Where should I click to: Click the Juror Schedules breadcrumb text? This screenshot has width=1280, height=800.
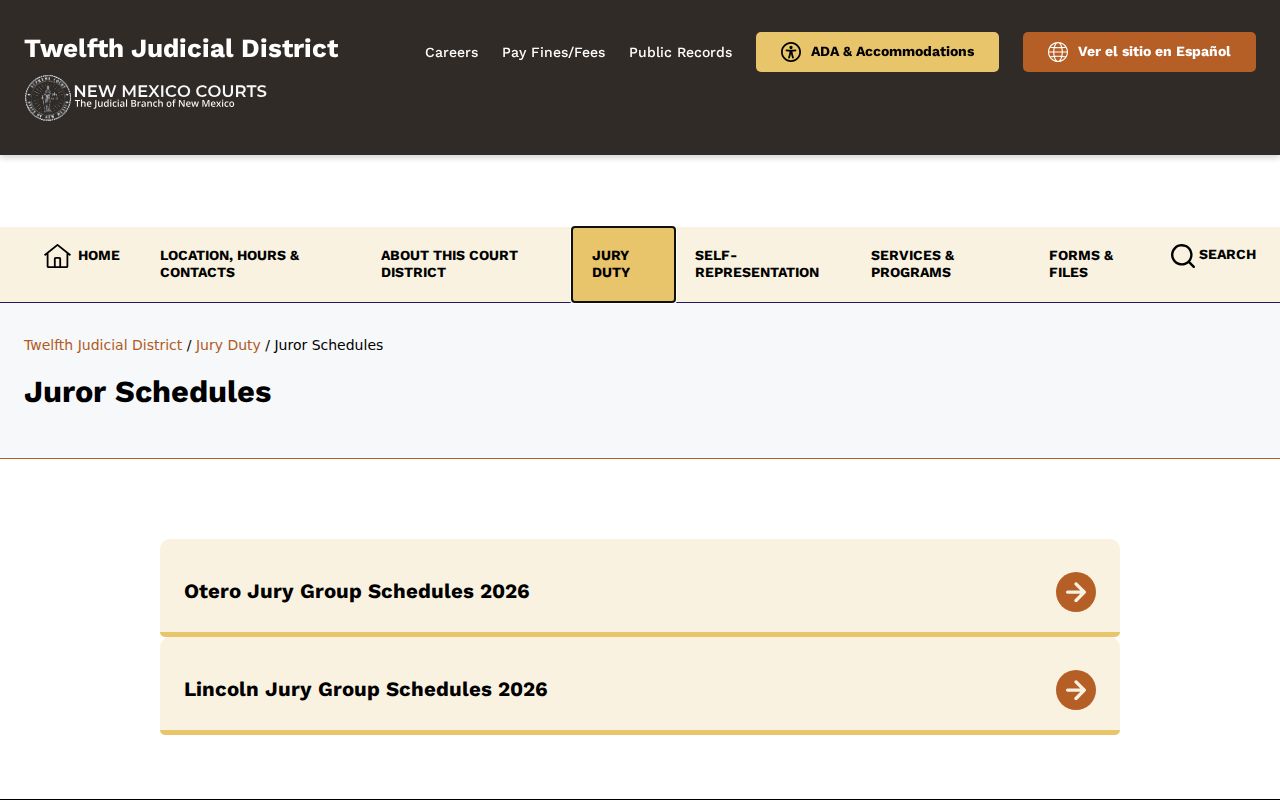click(x=328, y=345)
